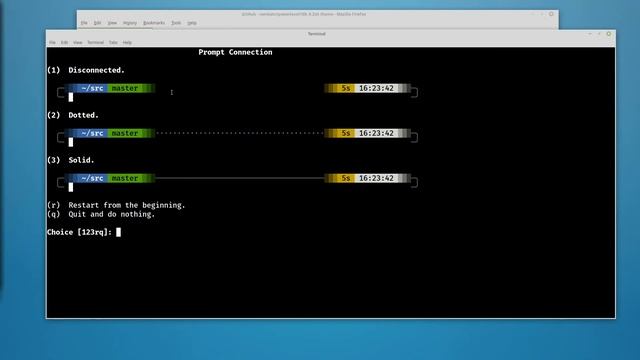Click '(q) Quit and do nothing.' line

point(101,214)
